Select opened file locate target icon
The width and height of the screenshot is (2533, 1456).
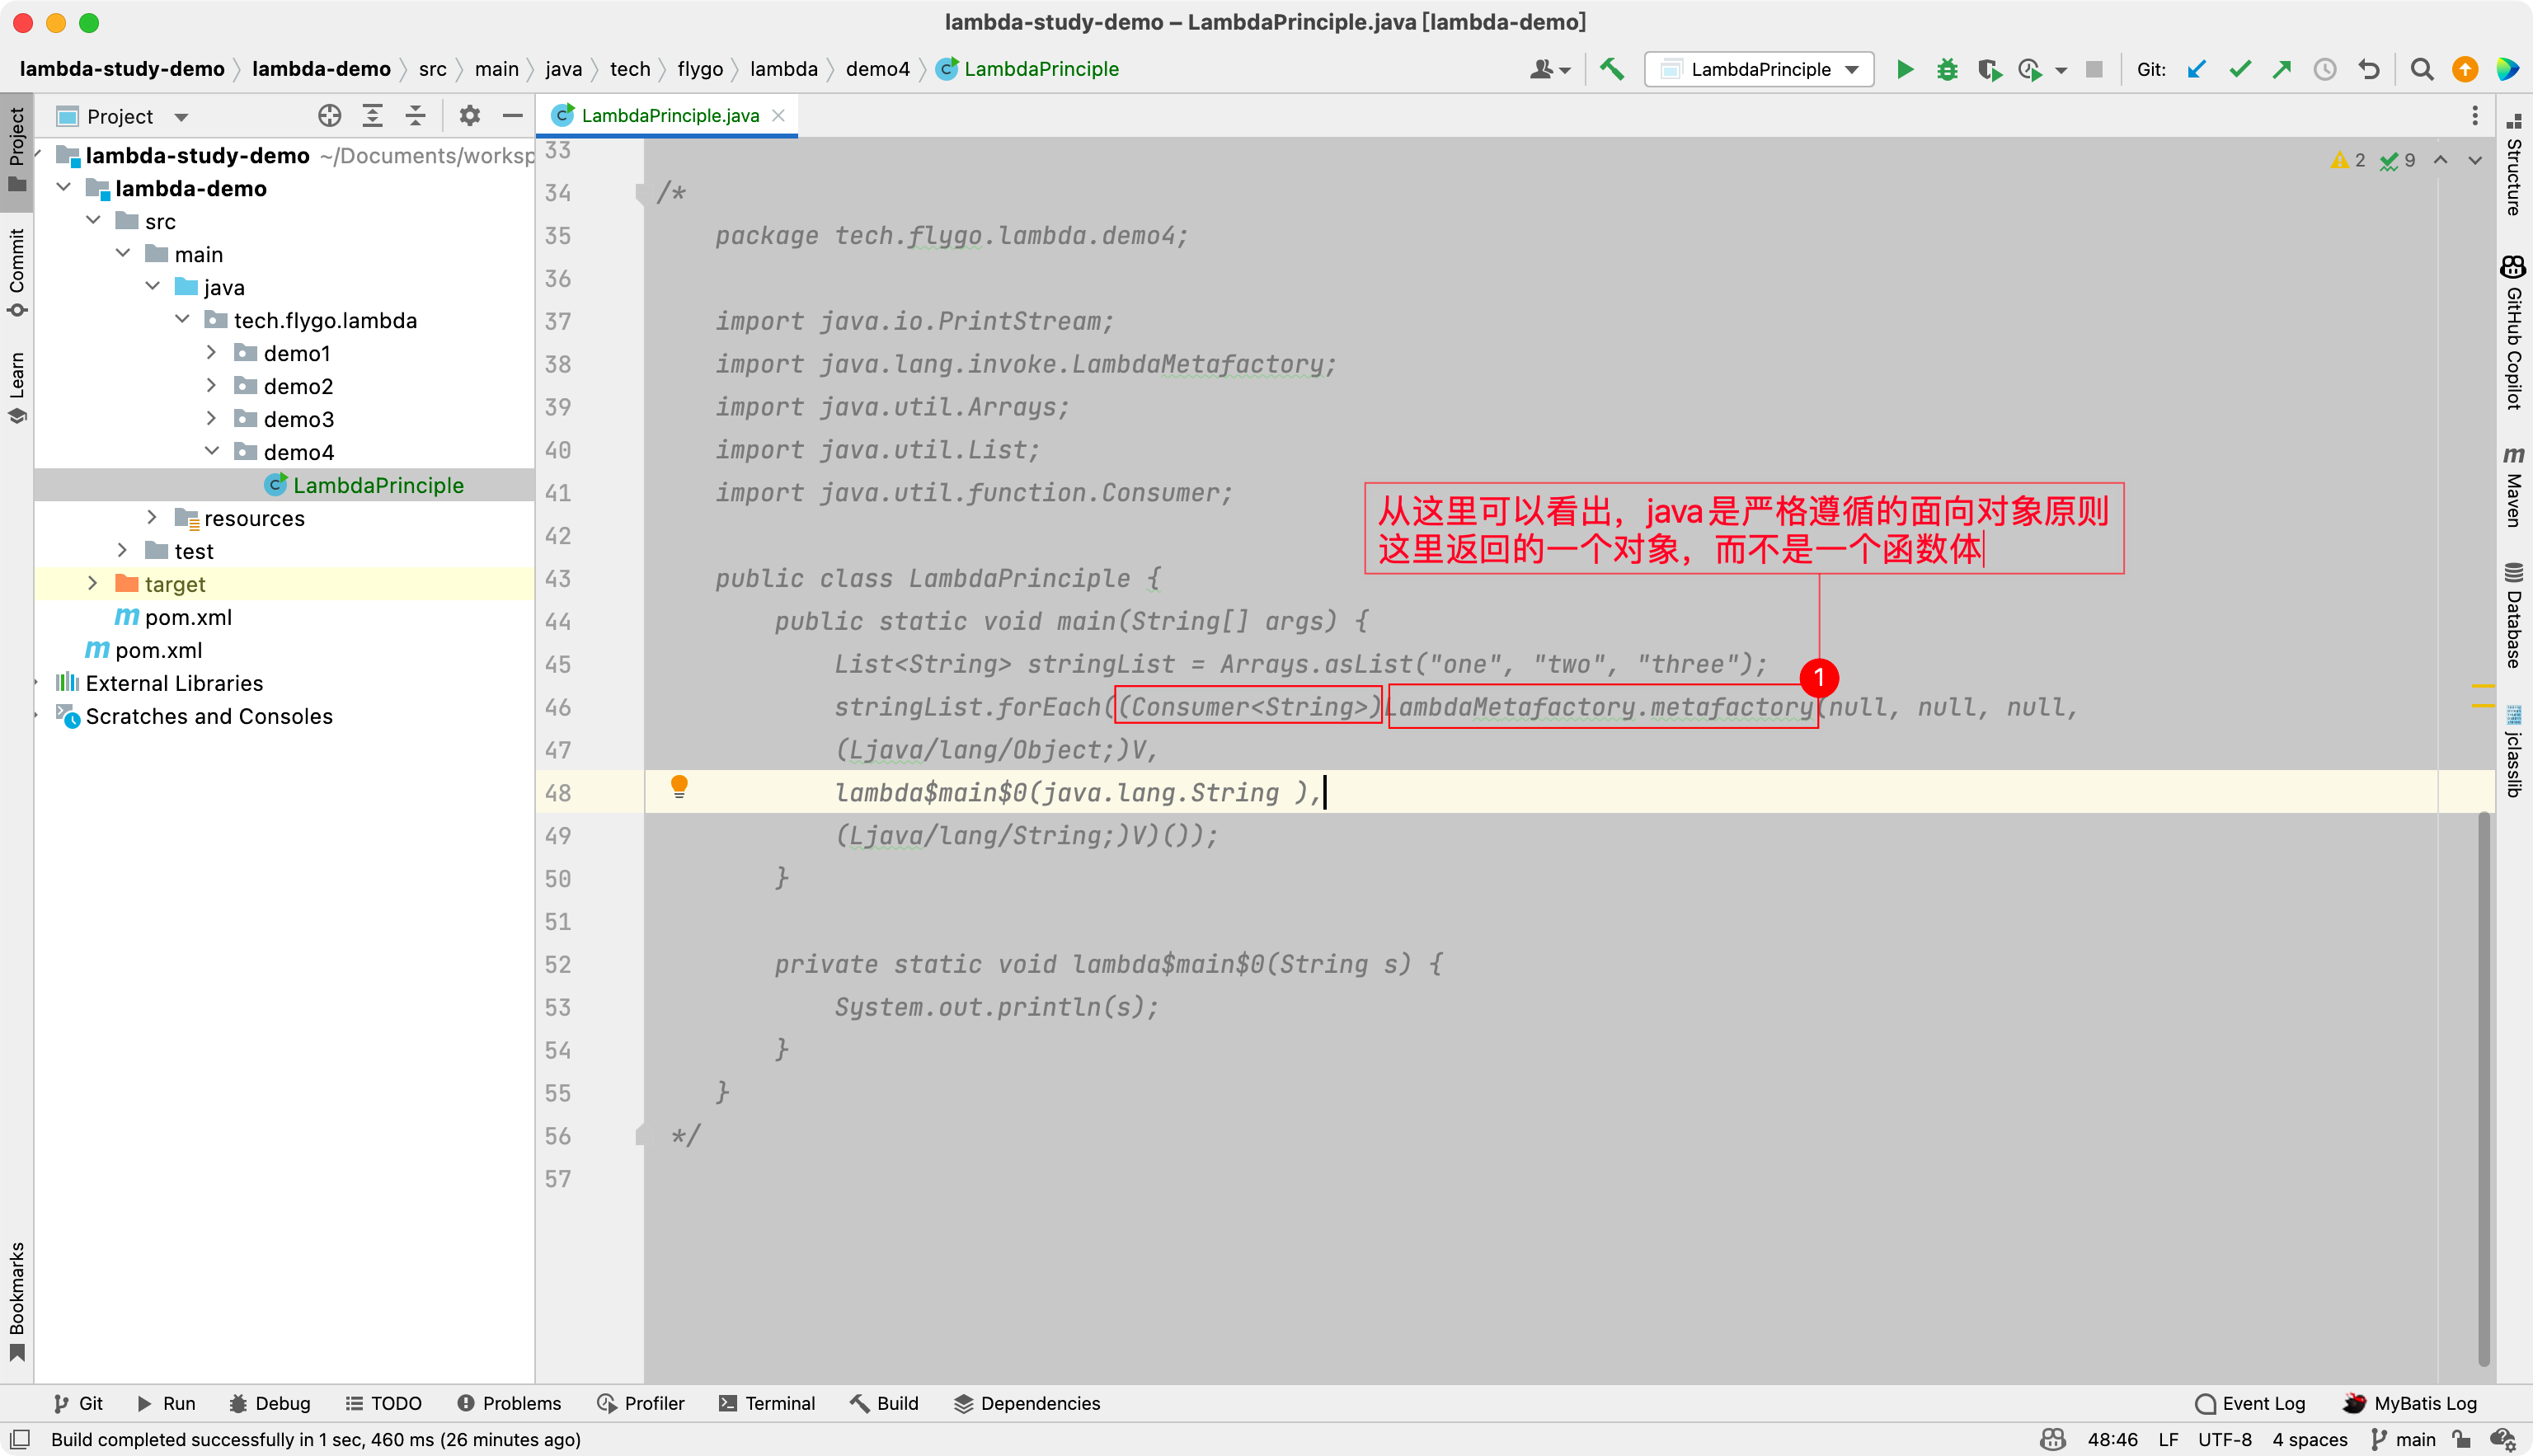pos(329,116)
